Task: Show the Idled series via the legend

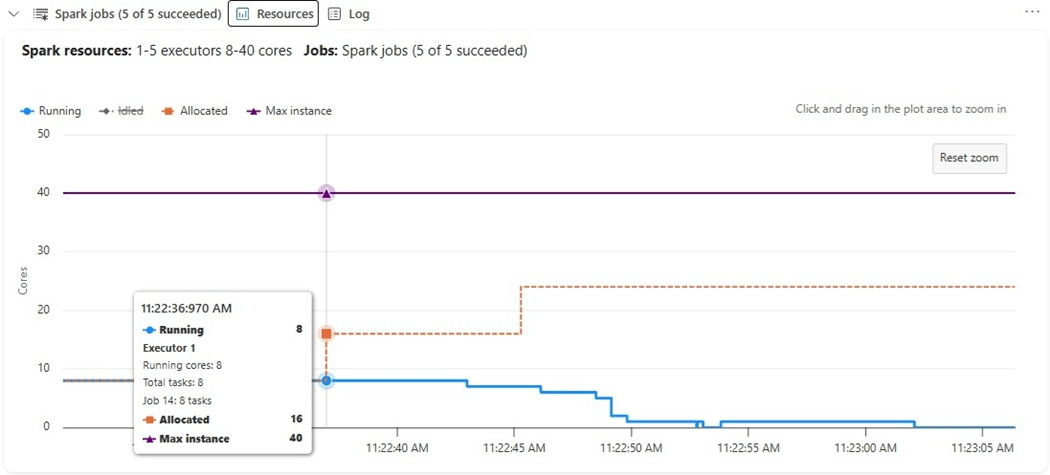Action: pos(120,111)
